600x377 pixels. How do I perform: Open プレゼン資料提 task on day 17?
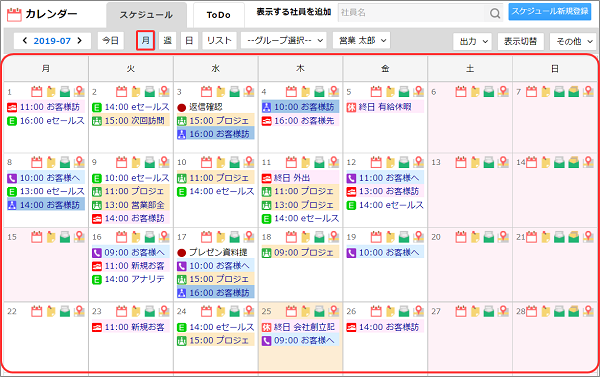pos(215,252)
